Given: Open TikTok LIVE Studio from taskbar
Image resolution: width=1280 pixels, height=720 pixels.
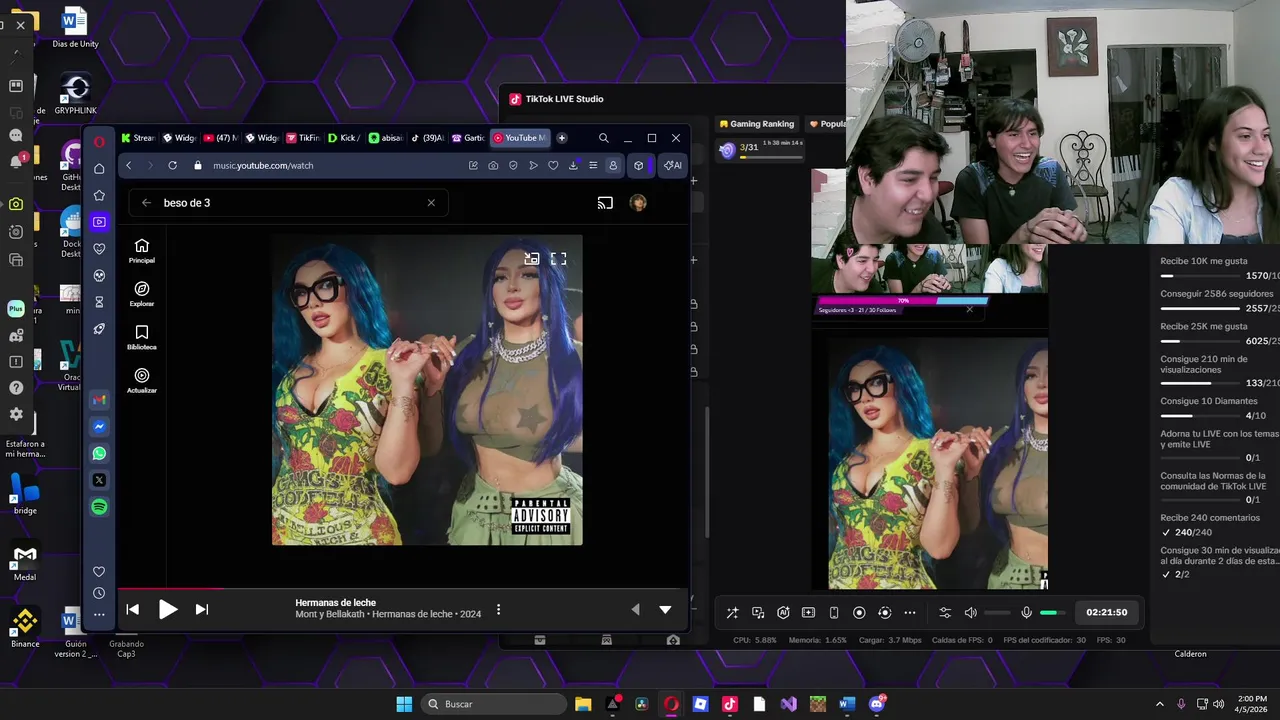Looking at the screenshot, I should [x=730, y=704].
